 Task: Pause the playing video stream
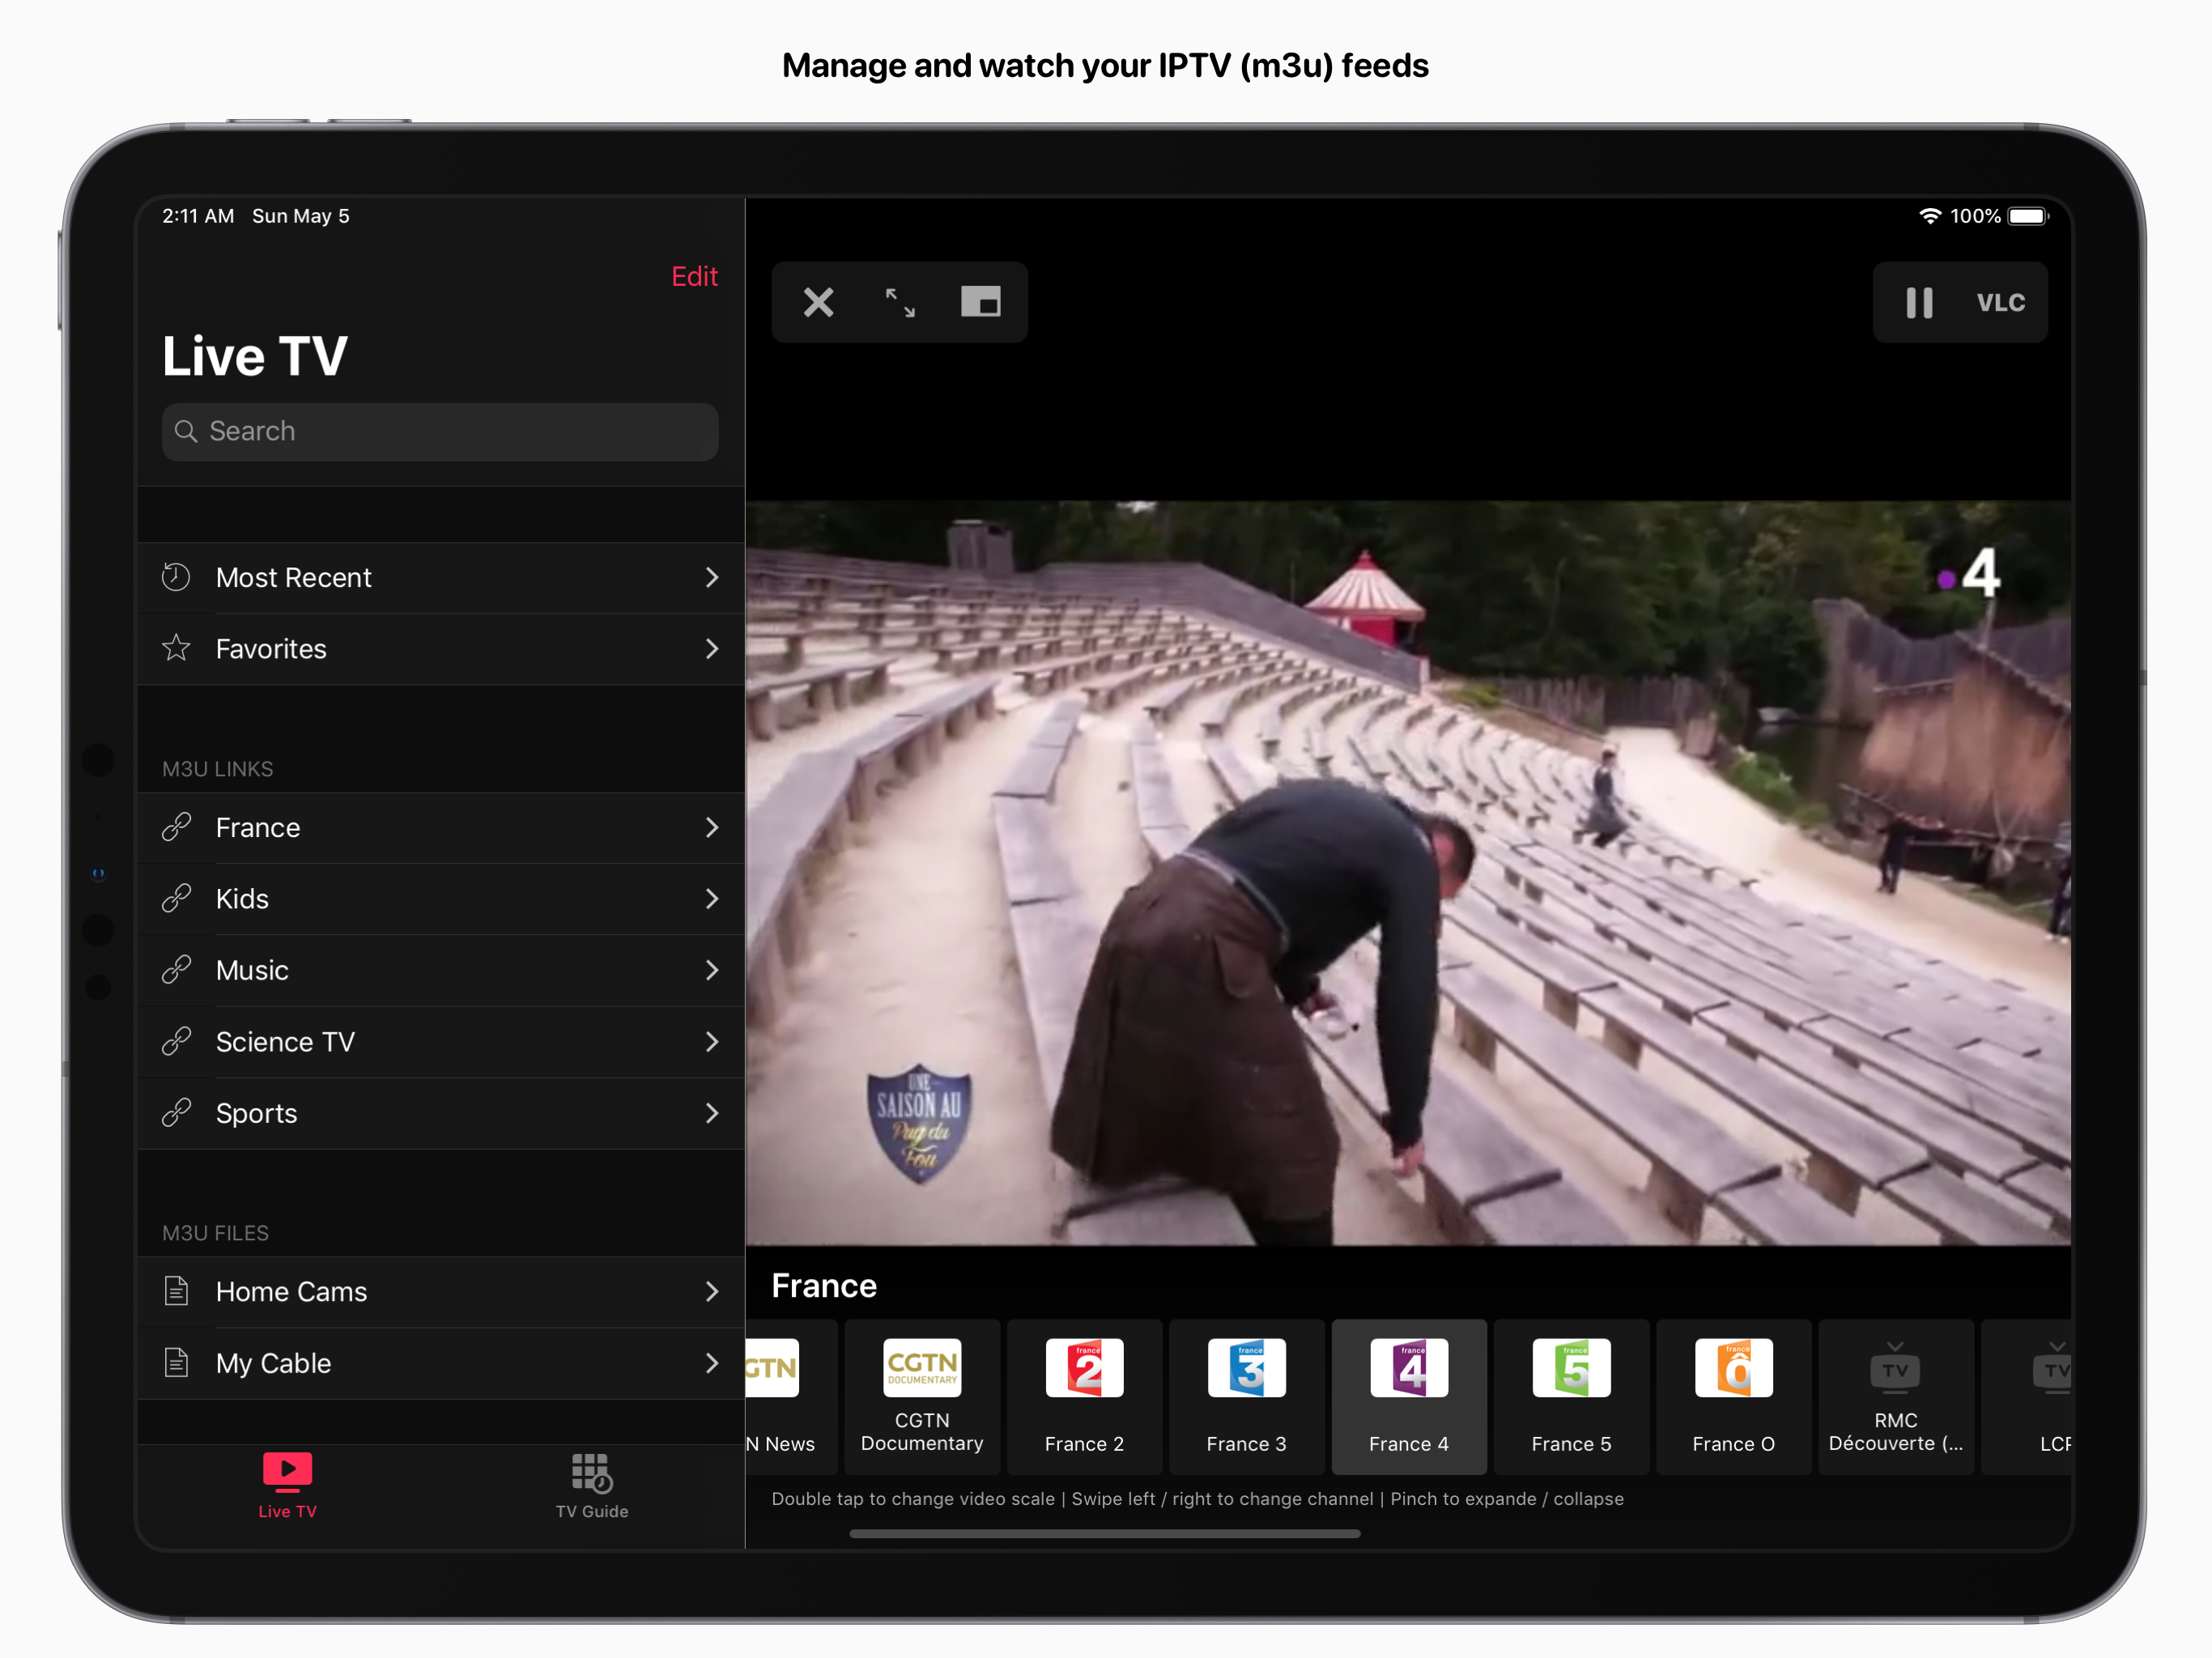click(x=1918, y=302)
